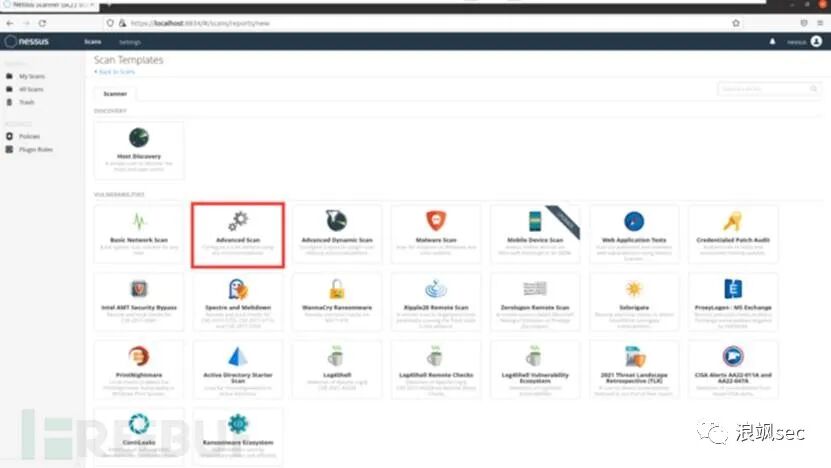Open the PrintNightmare template icon
The width and height of the screenshot is (831, 468).
(139, 356)
